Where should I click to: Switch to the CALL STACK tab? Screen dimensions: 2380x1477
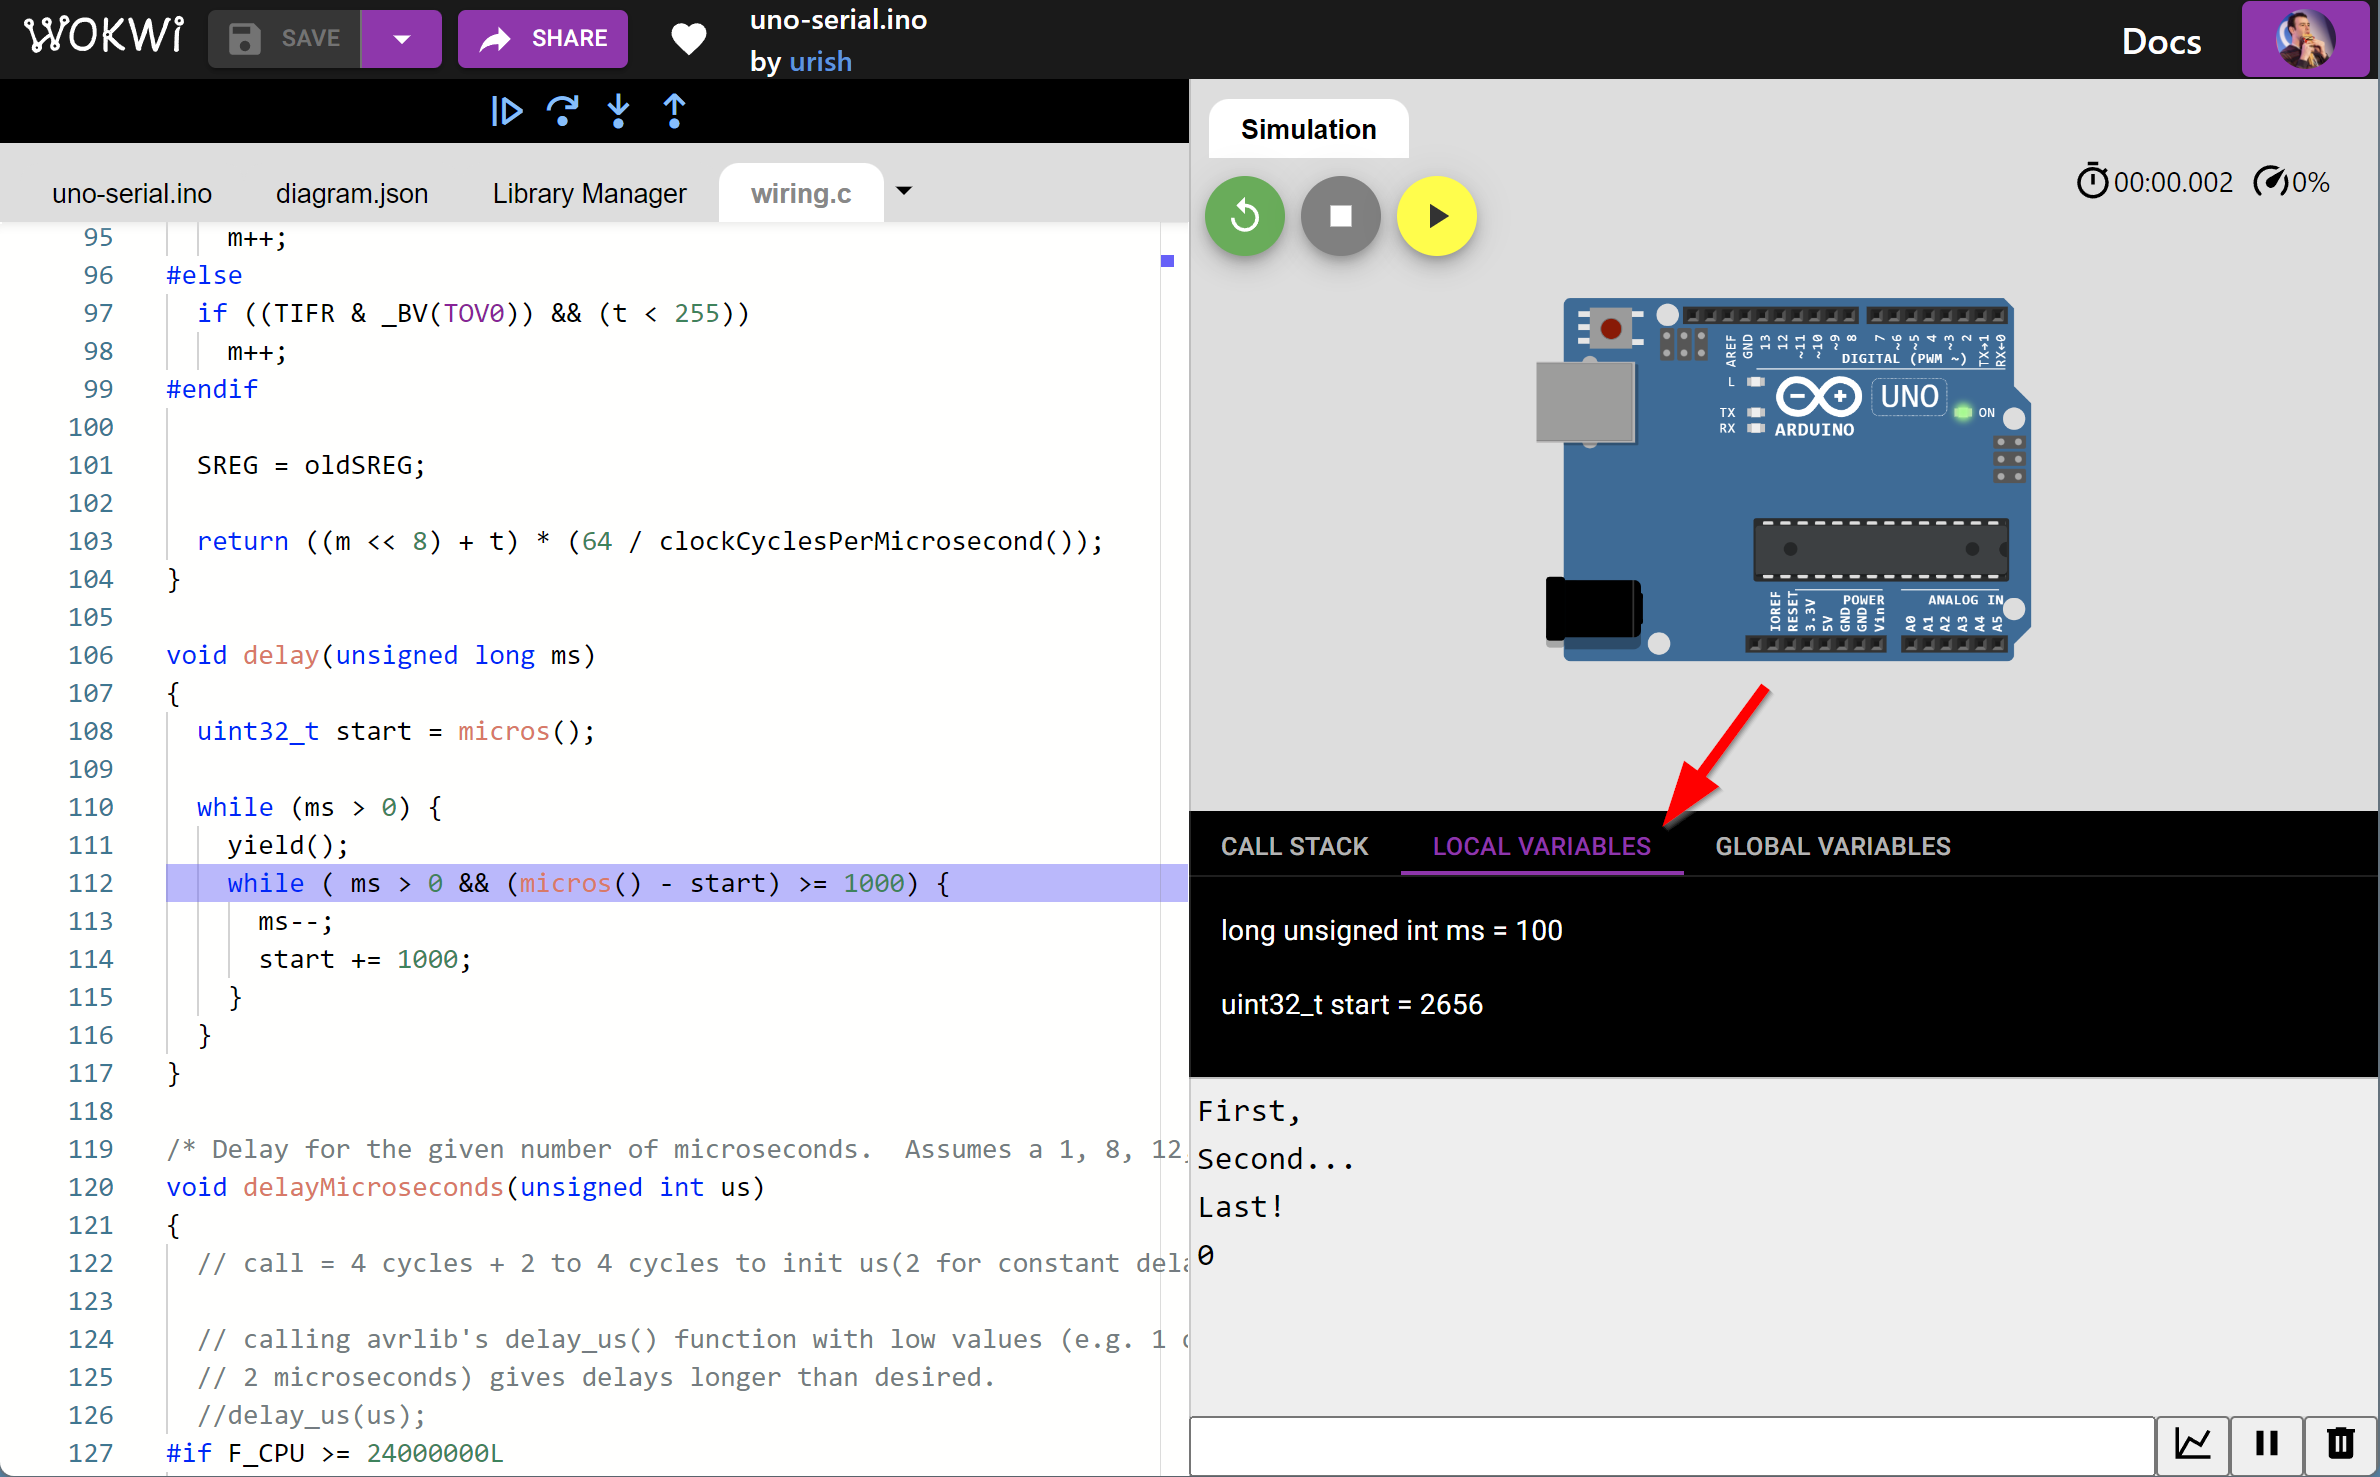tap(1294, 845)
